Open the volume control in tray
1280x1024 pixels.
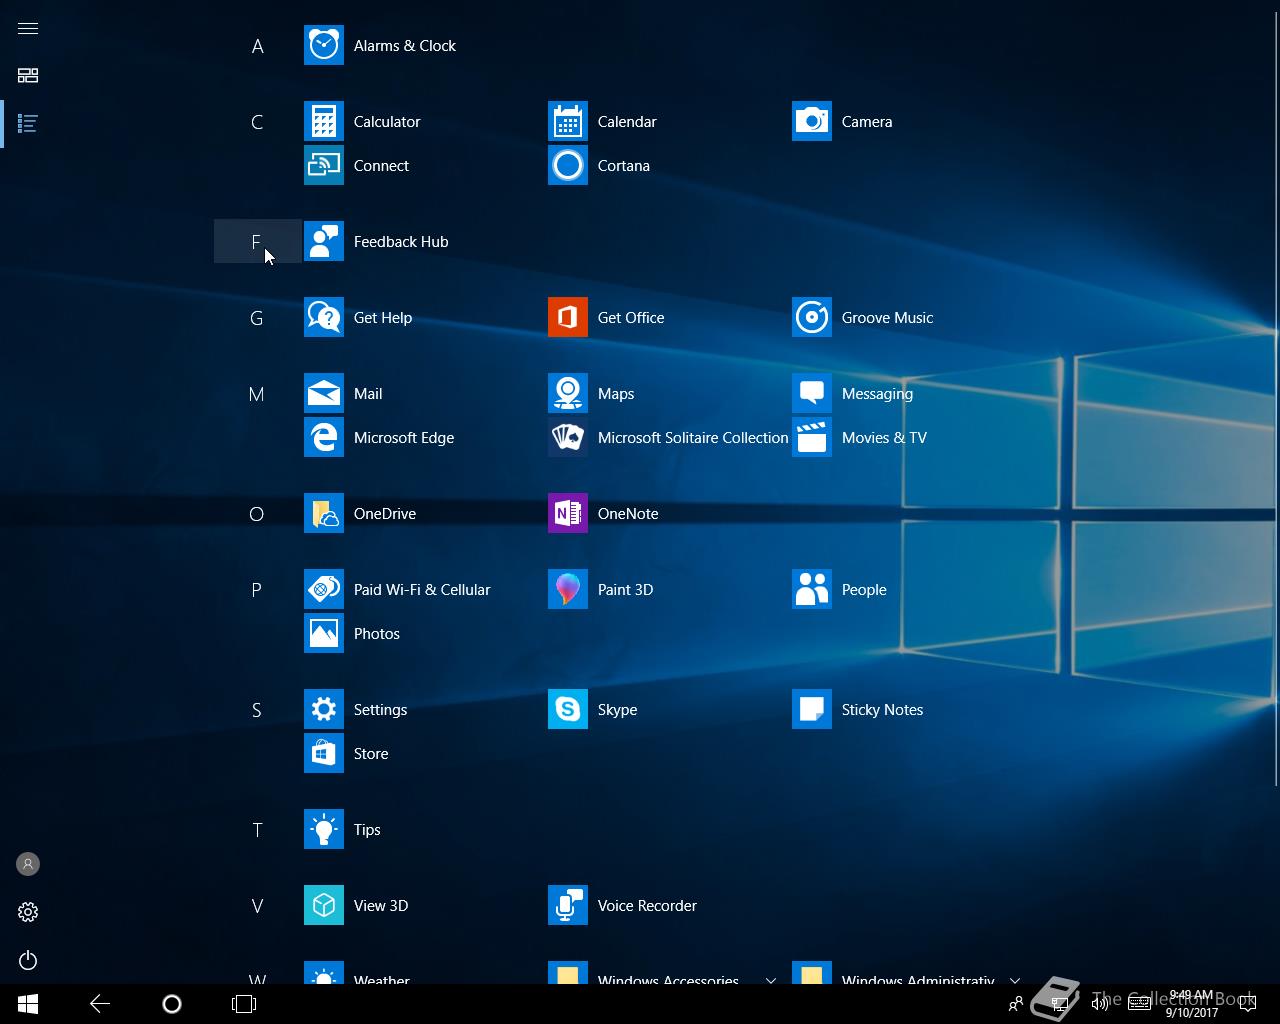1099,1004
